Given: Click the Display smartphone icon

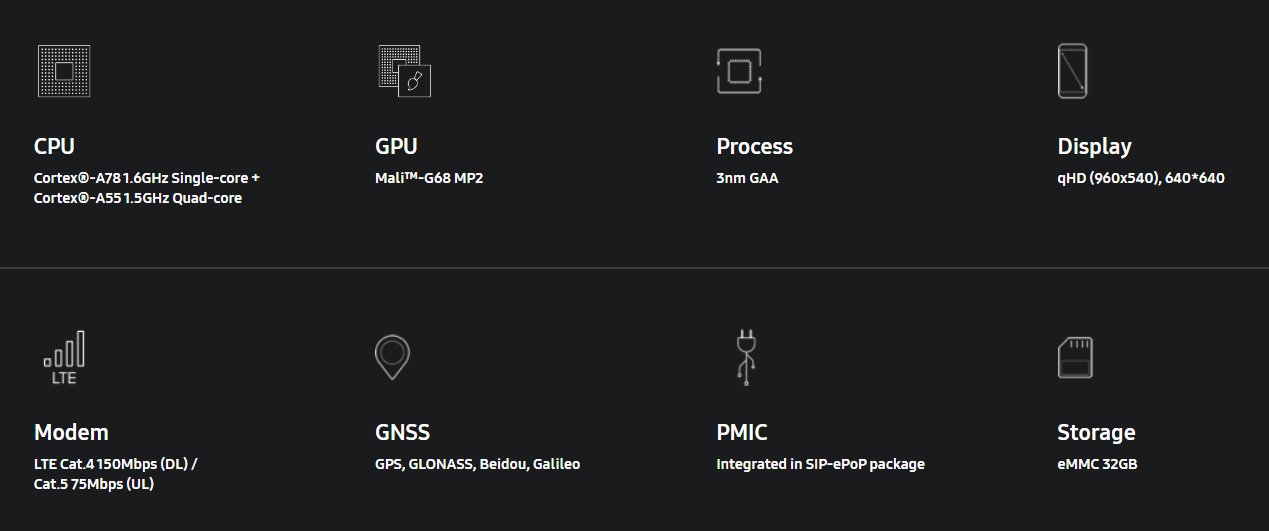Looking at the screenshot, I should point(1073,71).
